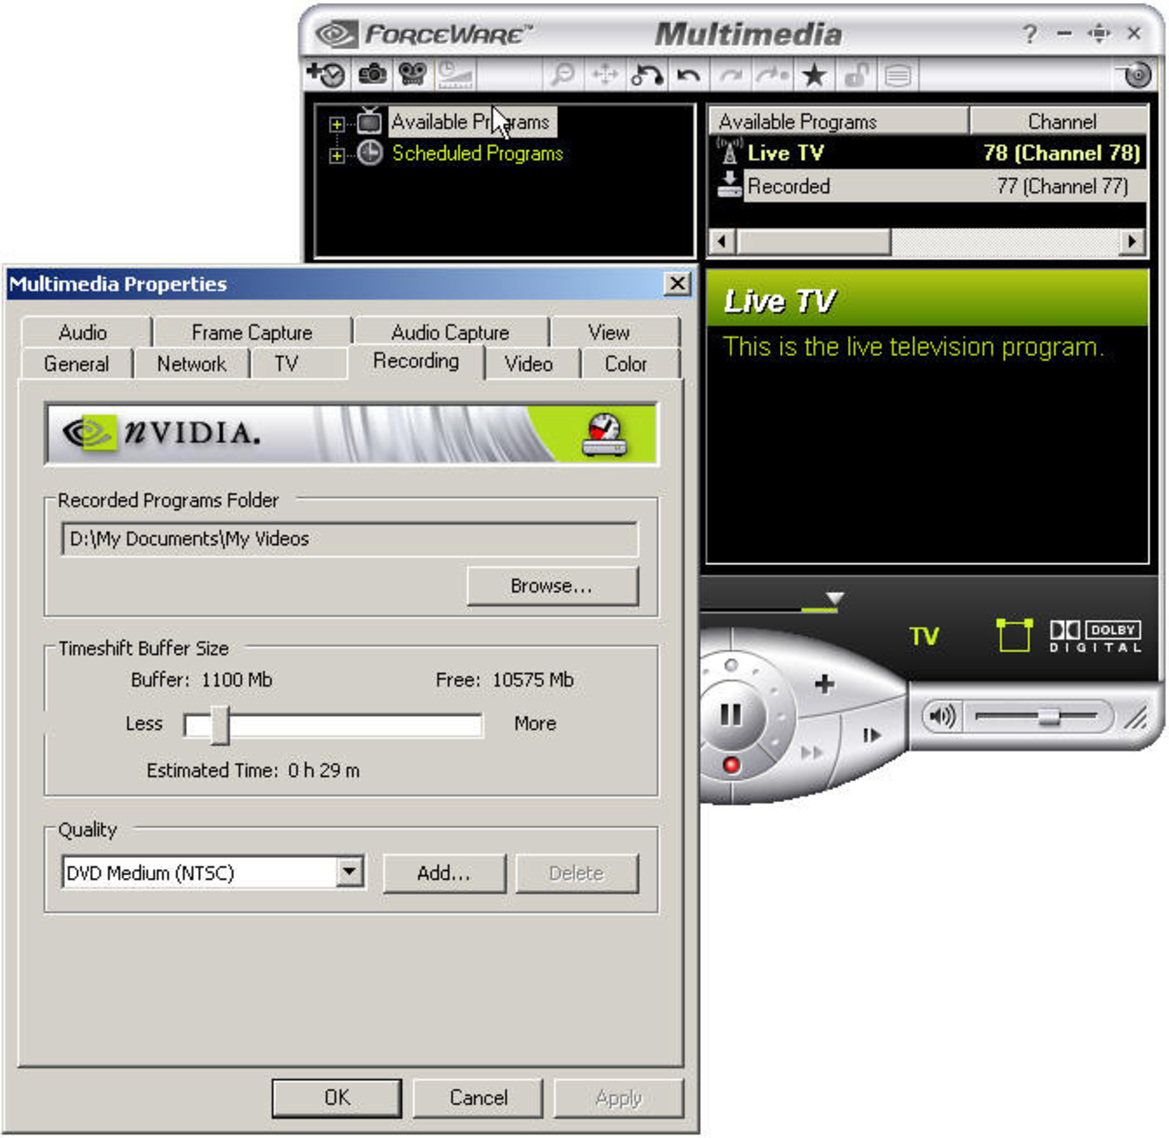This screenshot has width=1169, height=1138.
Task: Click the black undo arrow icon
Action: pyautogui.click(x=688, y=75)
